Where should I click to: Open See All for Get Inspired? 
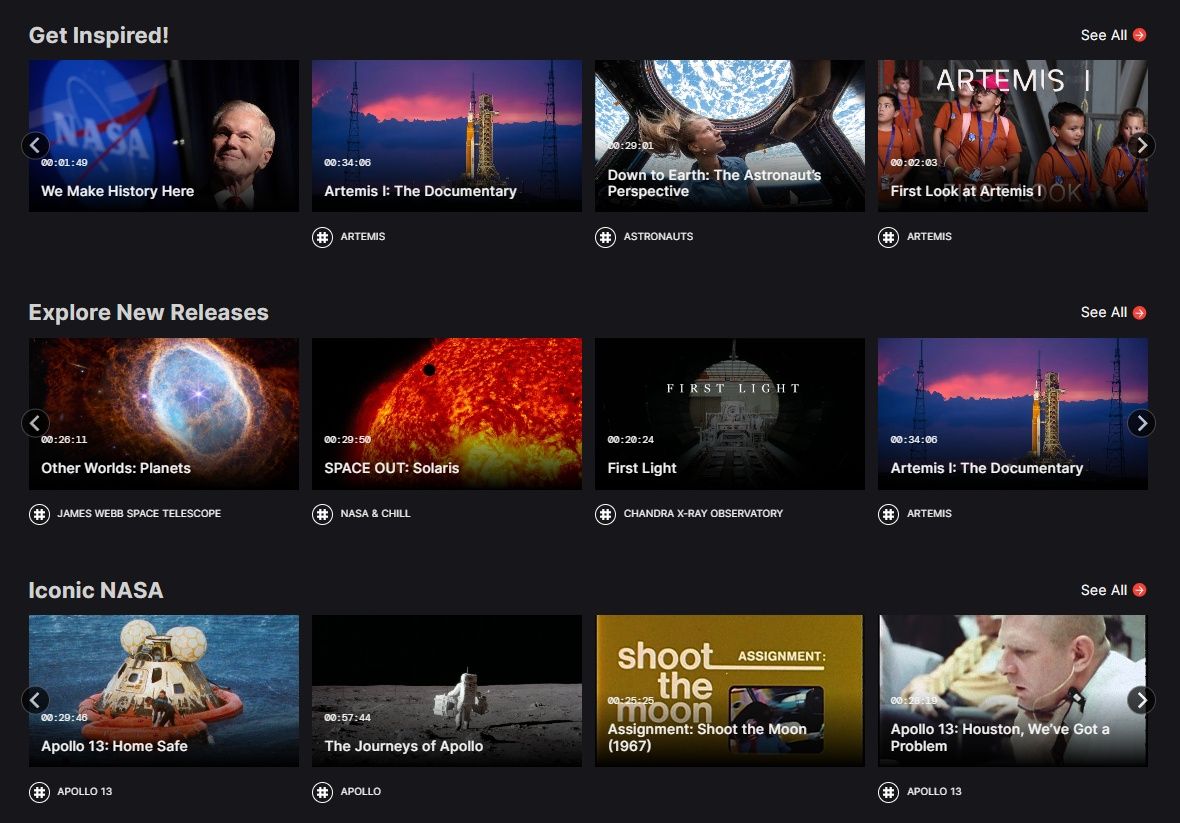[1113, 35]
